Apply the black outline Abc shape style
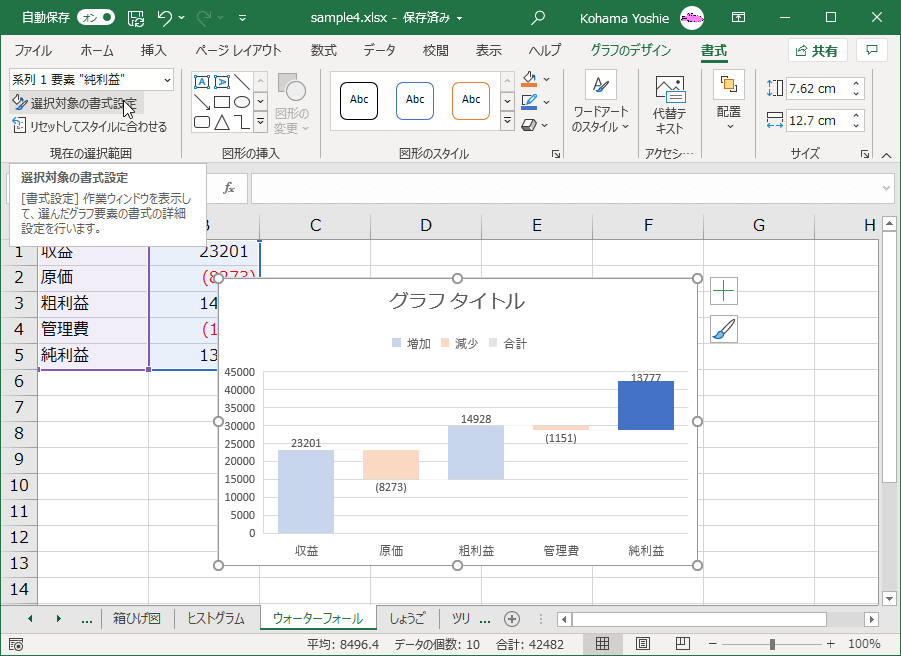 pyautogui.click(x=359, y=101)
